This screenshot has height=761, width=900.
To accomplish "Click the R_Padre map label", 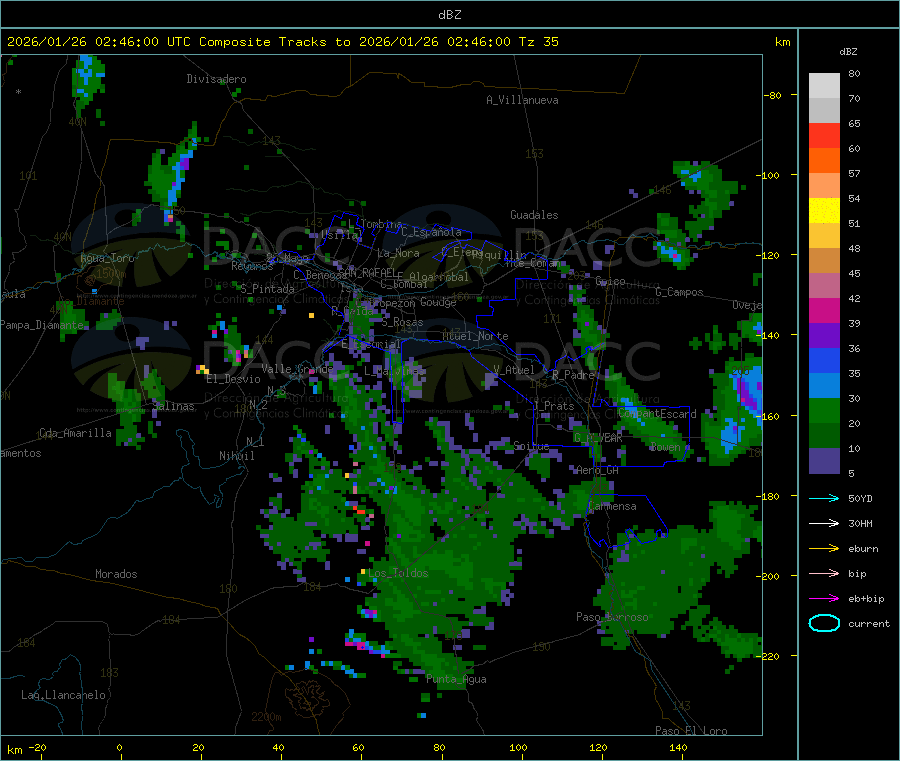I will click(573, 375).
